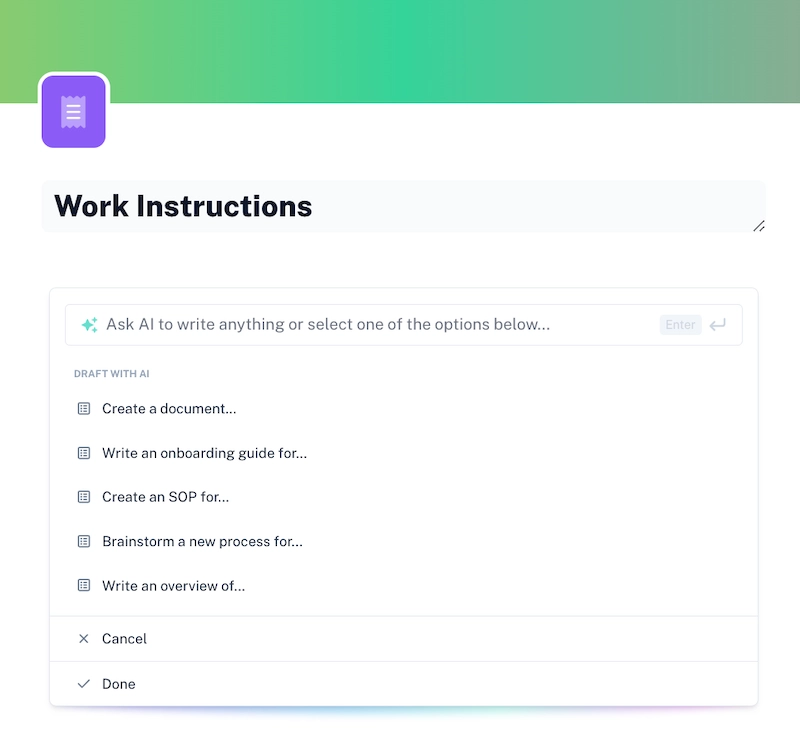Viewport: 800px width, 750px height.
Task: Click the document icon beside "Brainstorm a new process"
Action: pos(83,541)
